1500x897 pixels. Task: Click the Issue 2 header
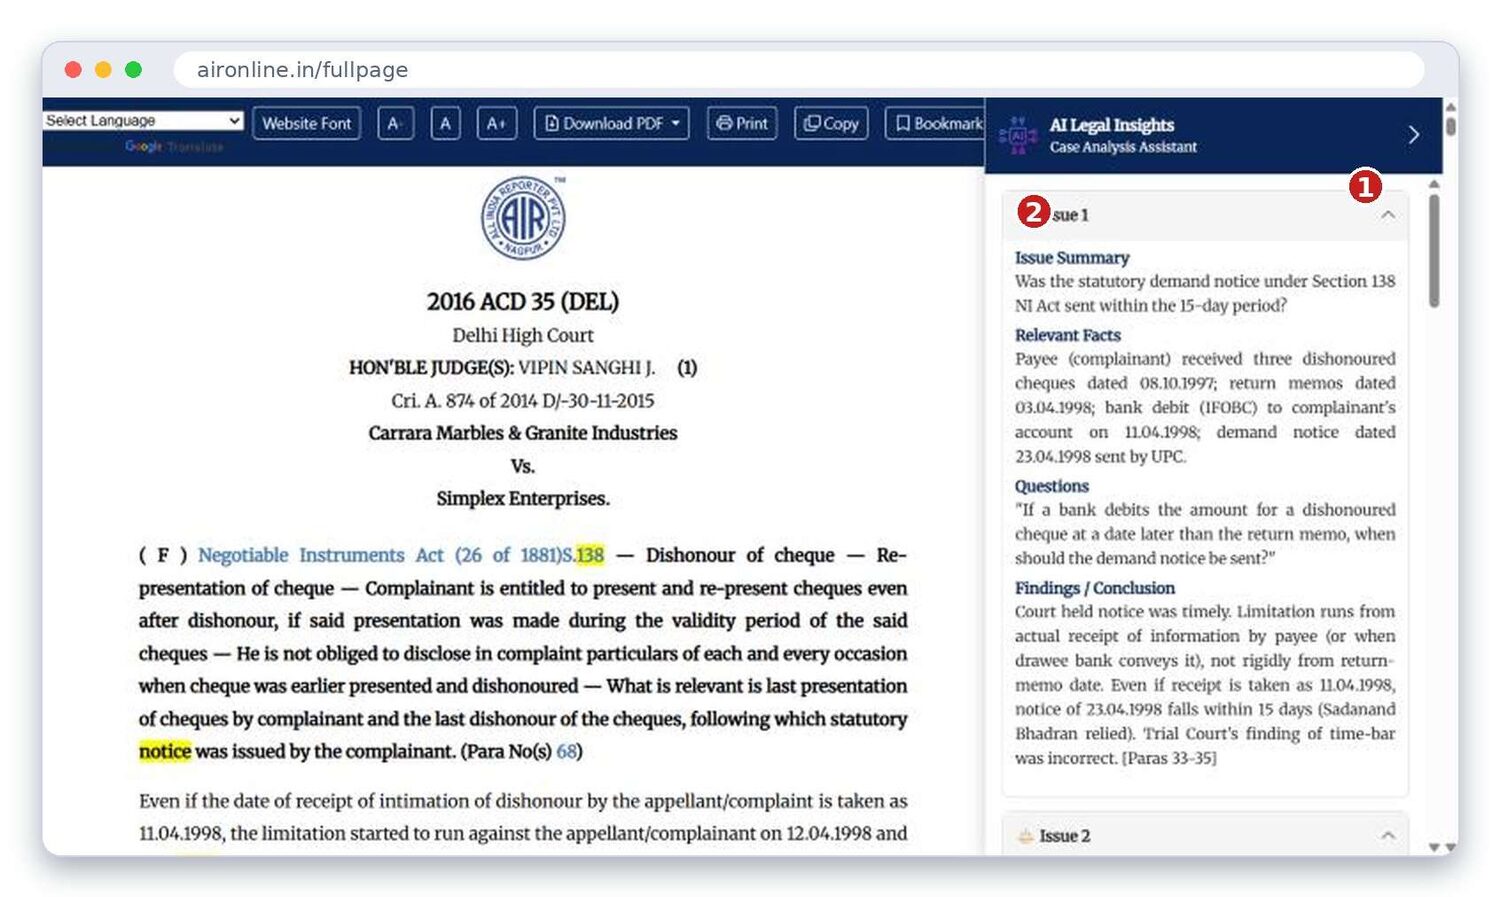click(x=1205, y=835)
